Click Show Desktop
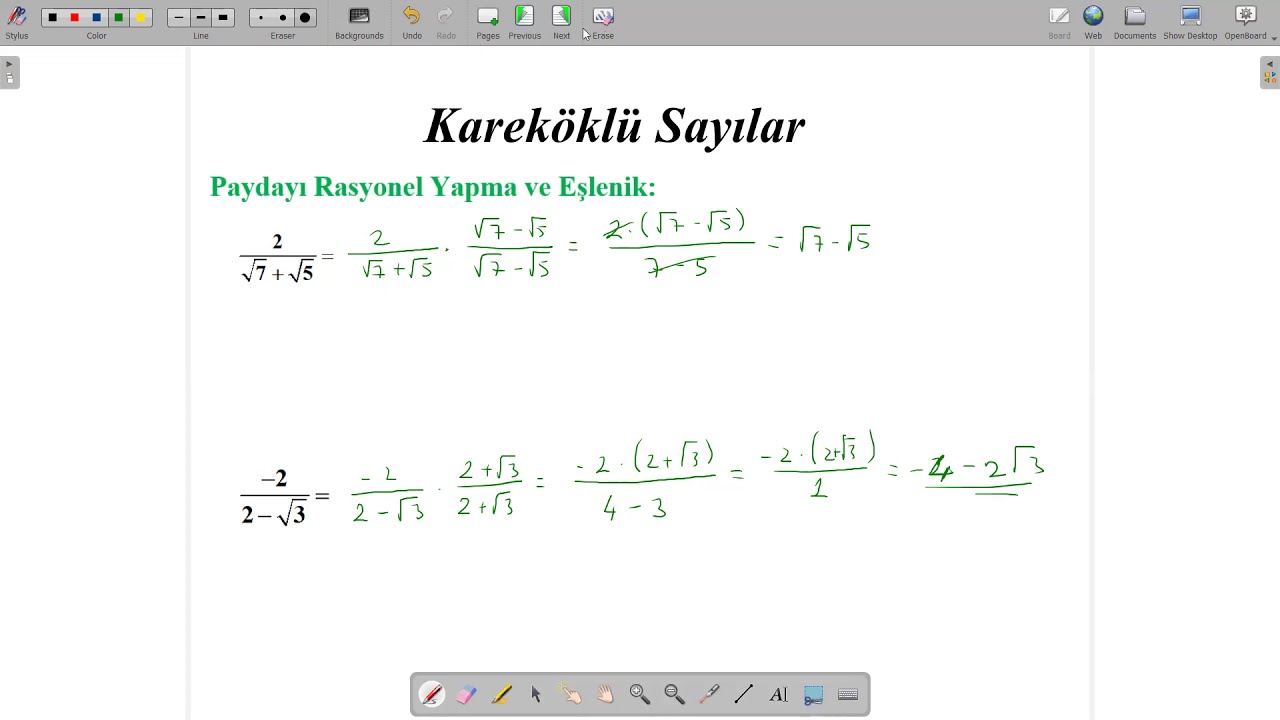This screenshot has height=720, width=1280. [x=1190, y=22]
